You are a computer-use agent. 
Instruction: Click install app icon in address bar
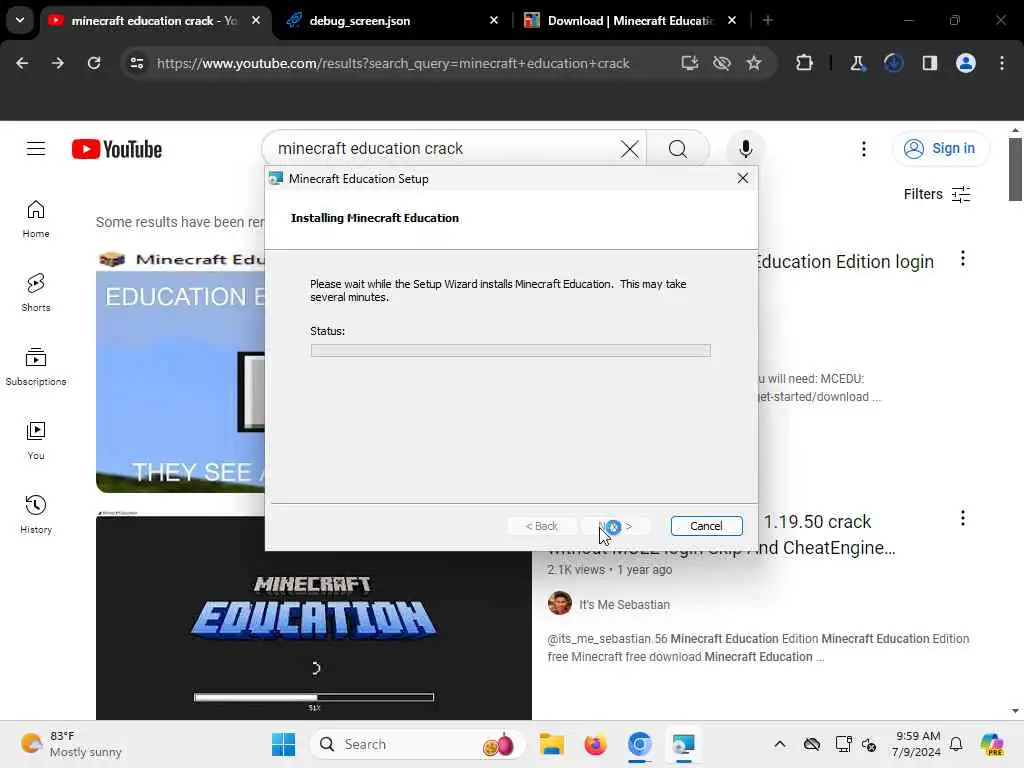point(689,63)
